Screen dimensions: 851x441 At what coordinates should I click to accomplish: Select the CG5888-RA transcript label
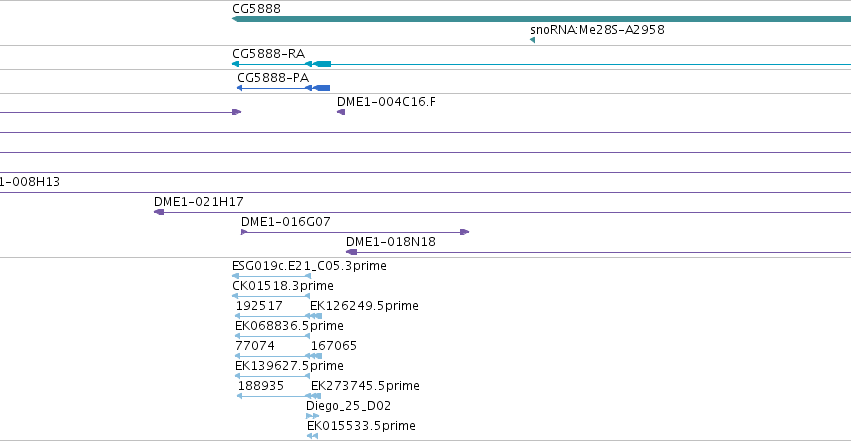tap(269, 54)
